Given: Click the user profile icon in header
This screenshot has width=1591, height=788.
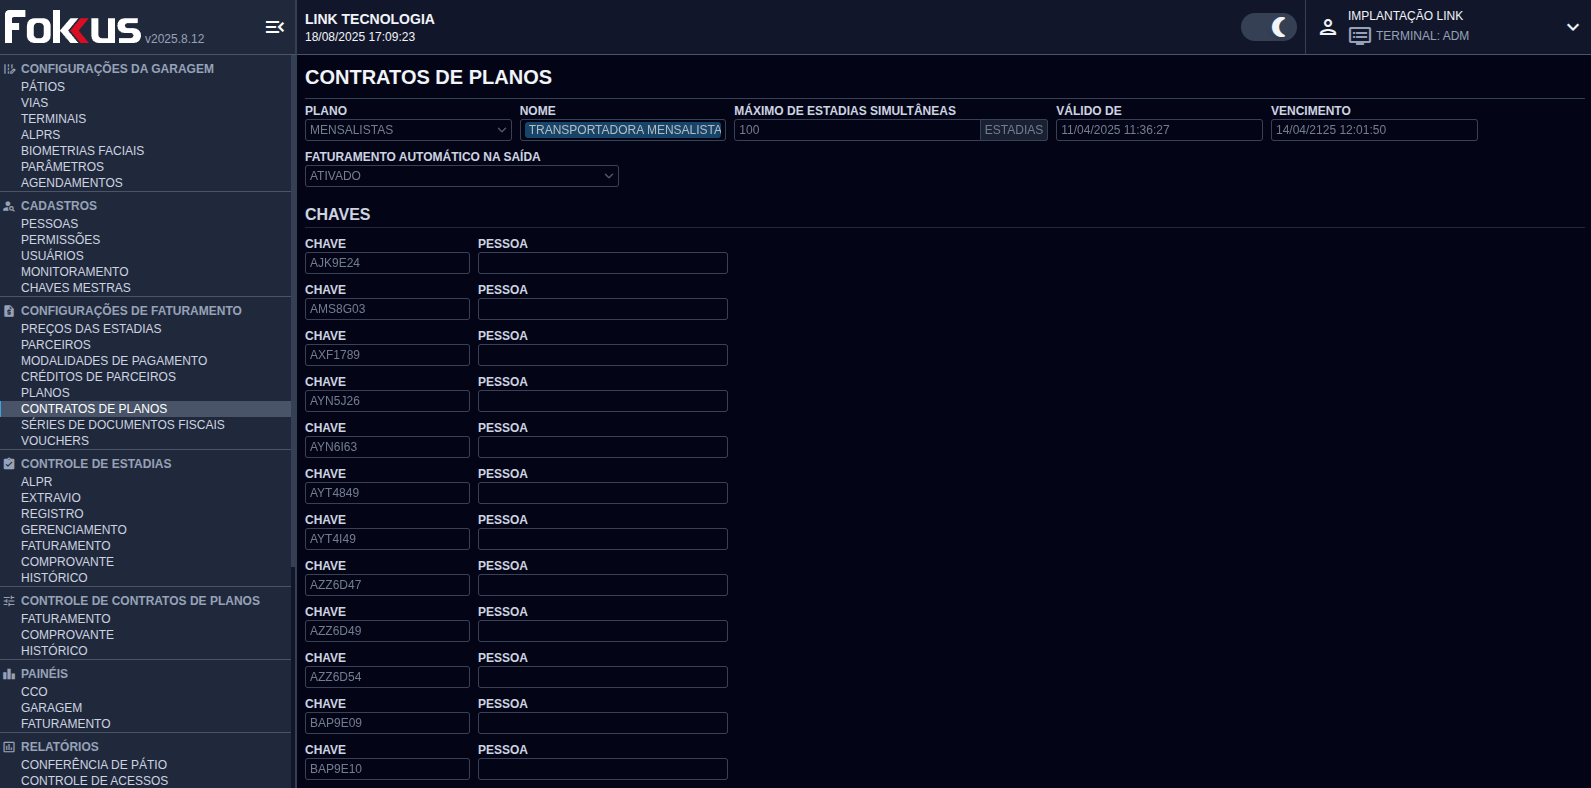Looking at the screenshot, I should [1328, 27].
